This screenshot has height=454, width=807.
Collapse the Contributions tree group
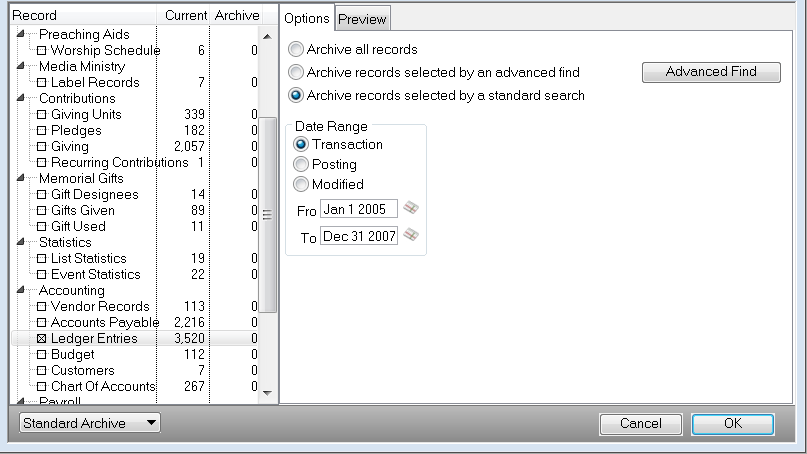[x=21, y=99]
